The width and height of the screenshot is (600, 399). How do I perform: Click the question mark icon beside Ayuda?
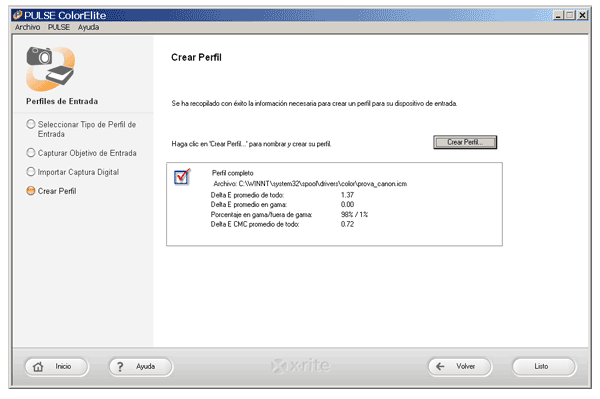coord(120,367)
